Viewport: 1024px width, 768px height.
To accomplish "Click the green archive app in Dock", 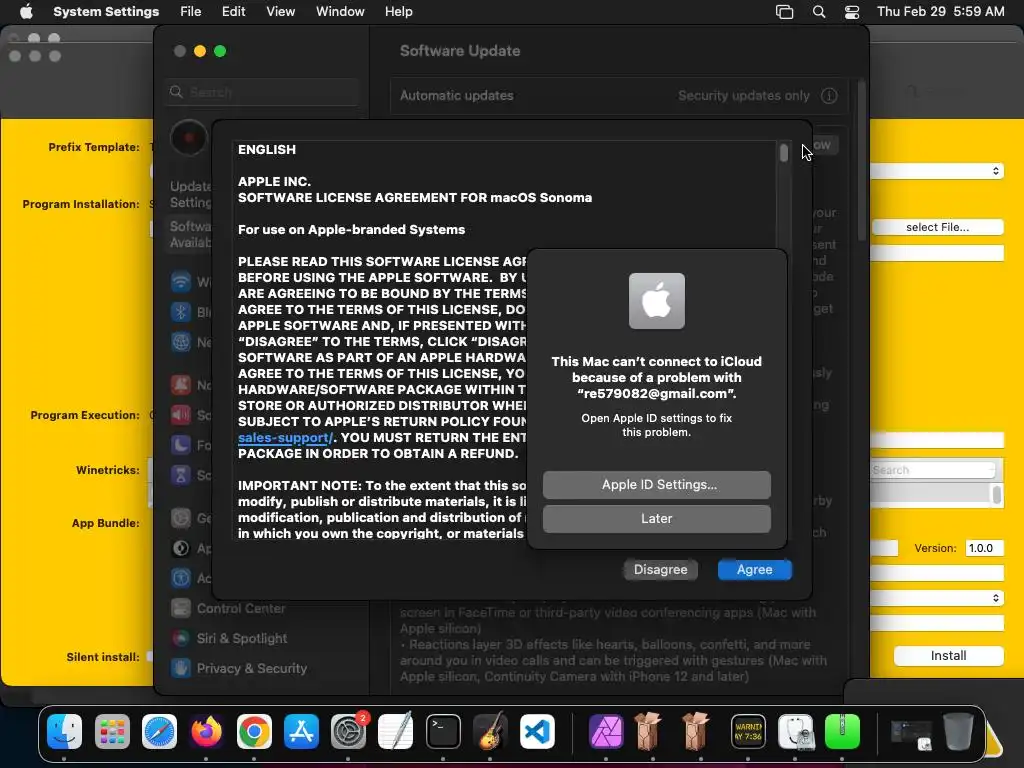I will coord(842,731).
